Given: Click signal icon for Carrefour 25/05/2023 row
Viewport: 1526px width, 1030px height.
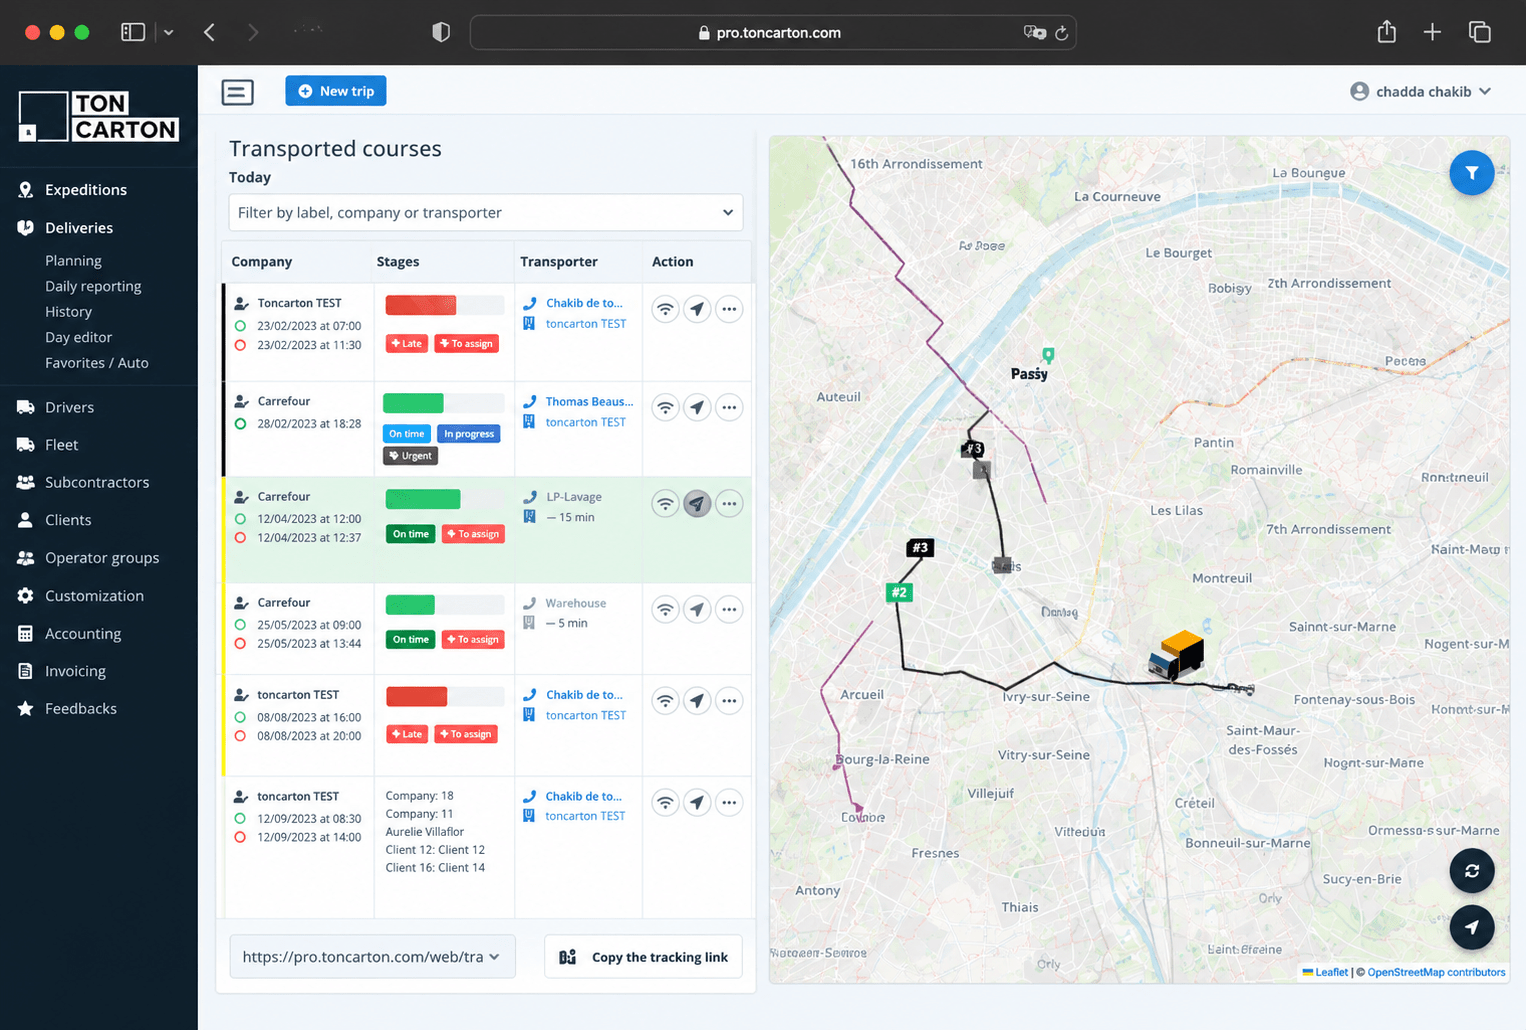Looking at the screenshot, I should 665,609.
